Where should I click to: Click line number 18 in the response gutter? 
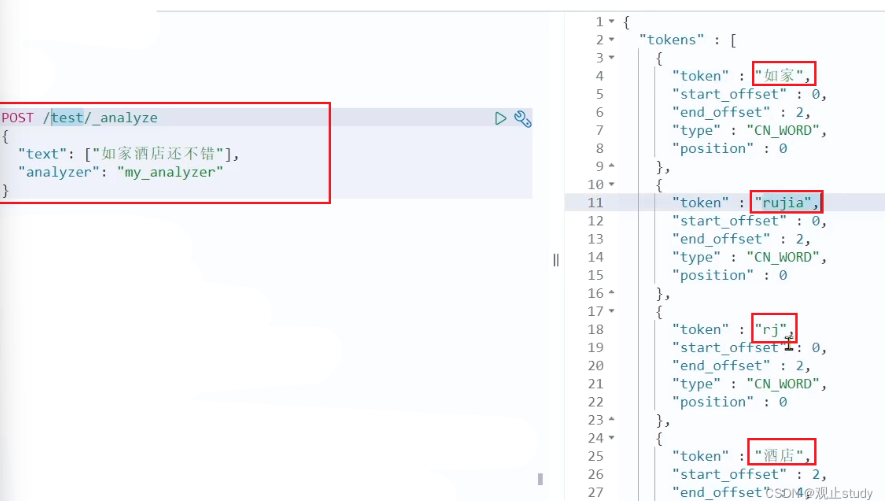595,329
